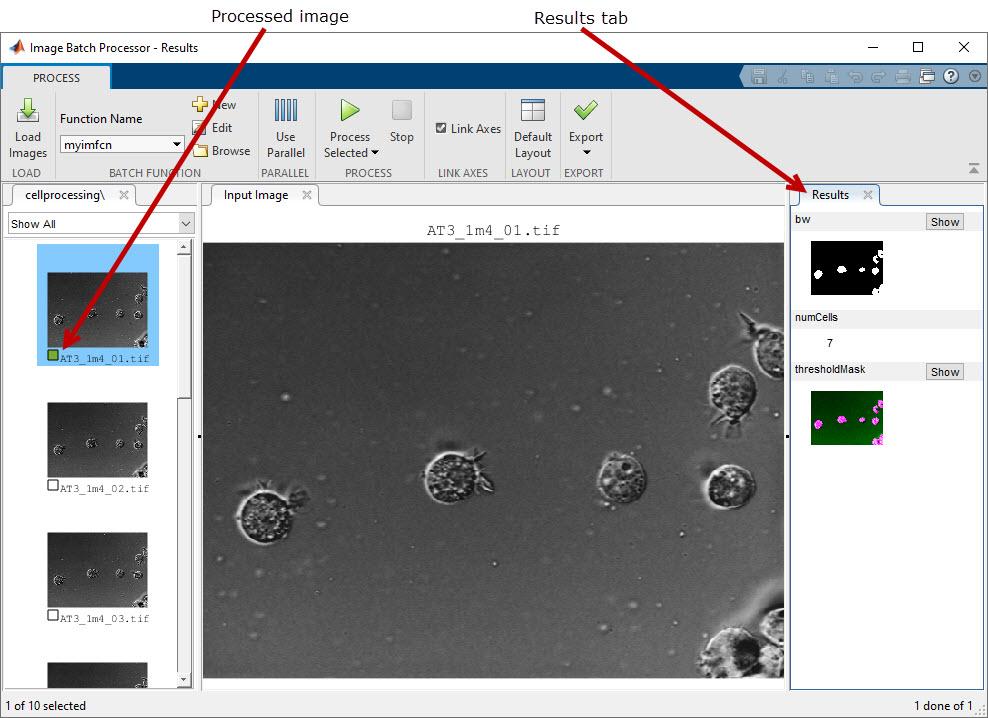
Task: Click the numCells value 7
Action: [x=829, y=343]
